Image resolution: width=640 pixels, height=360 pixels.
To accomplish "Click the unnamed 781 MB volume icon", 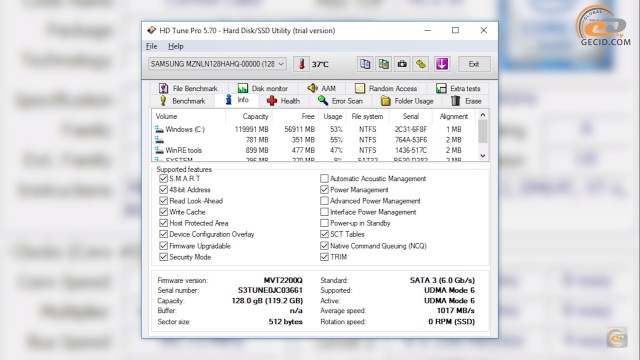I will click(x=159, y=140).
